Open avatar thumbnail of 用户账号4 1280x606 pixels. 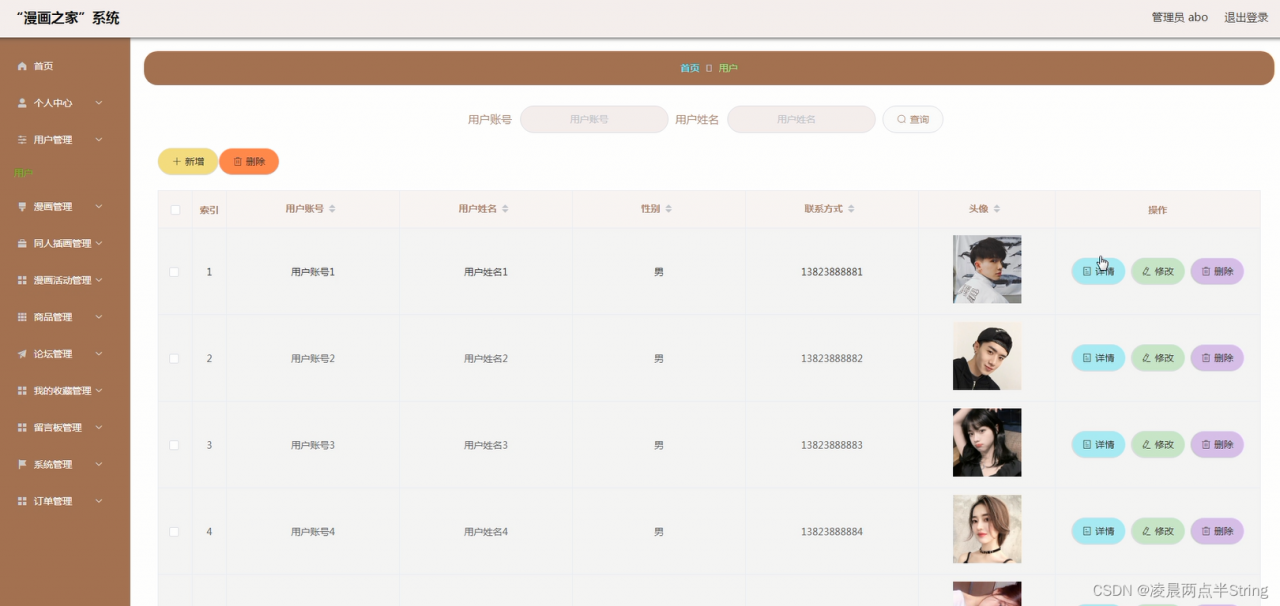point(987,529)
